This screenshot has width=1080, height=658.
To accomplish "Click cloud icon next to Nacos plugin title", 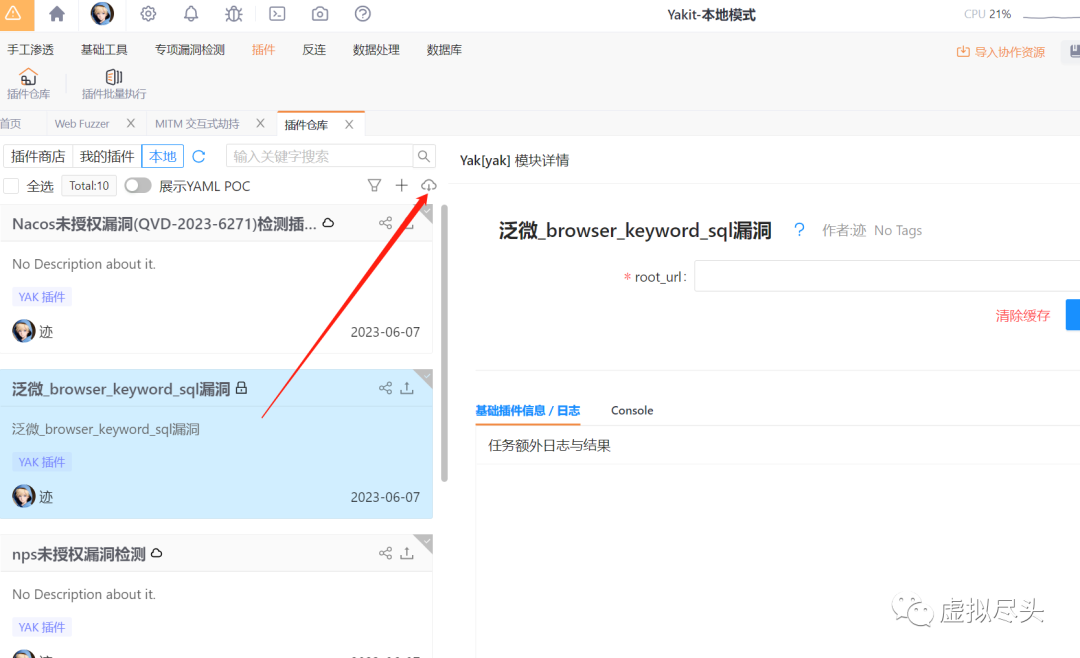I will point(329,223).
